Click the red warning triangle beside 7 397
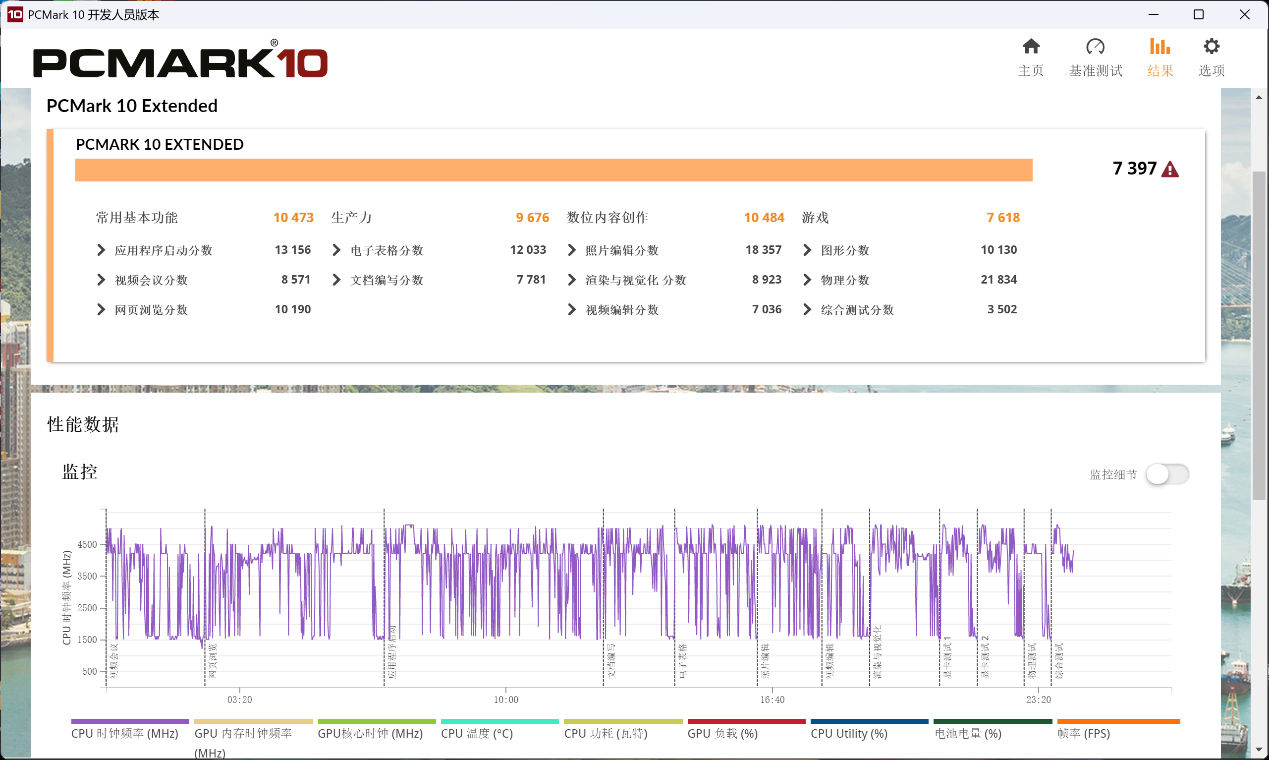Image resolution: width=1269 pixels, height=760 pixels. tap(1169, 170)
